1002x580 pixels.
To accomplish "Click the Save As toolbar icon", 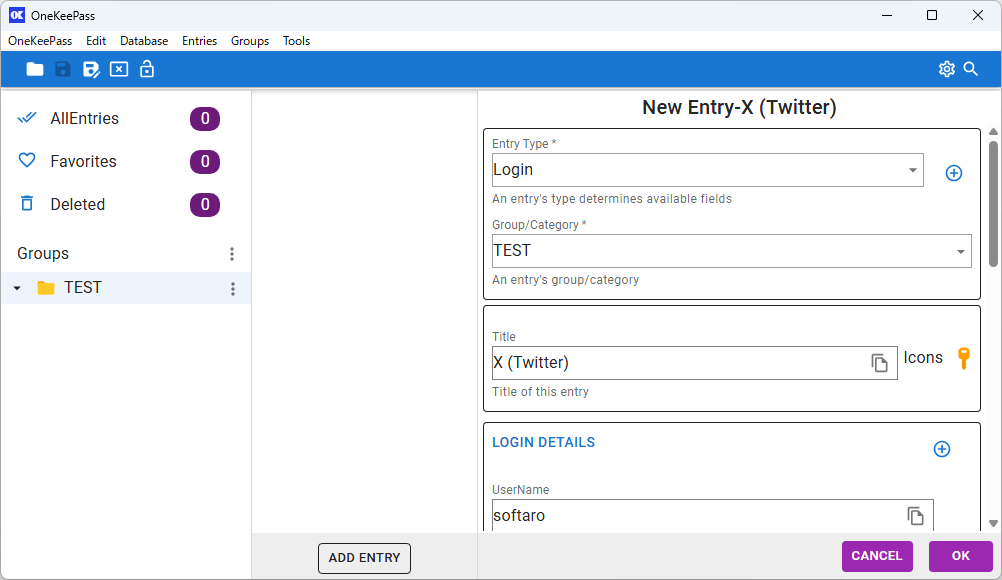I will tap(91, 69).
